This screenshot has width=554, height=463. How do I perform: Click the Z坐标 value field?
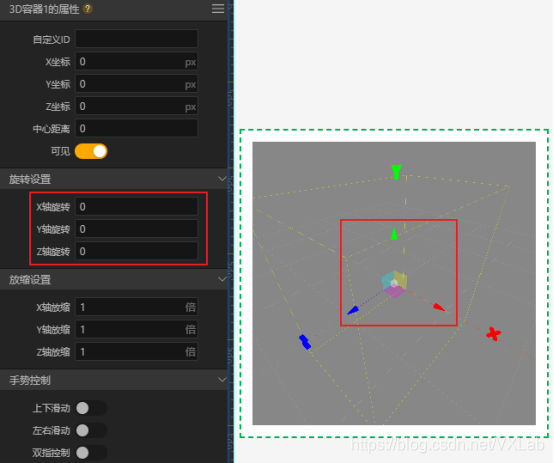pos(136,106)
